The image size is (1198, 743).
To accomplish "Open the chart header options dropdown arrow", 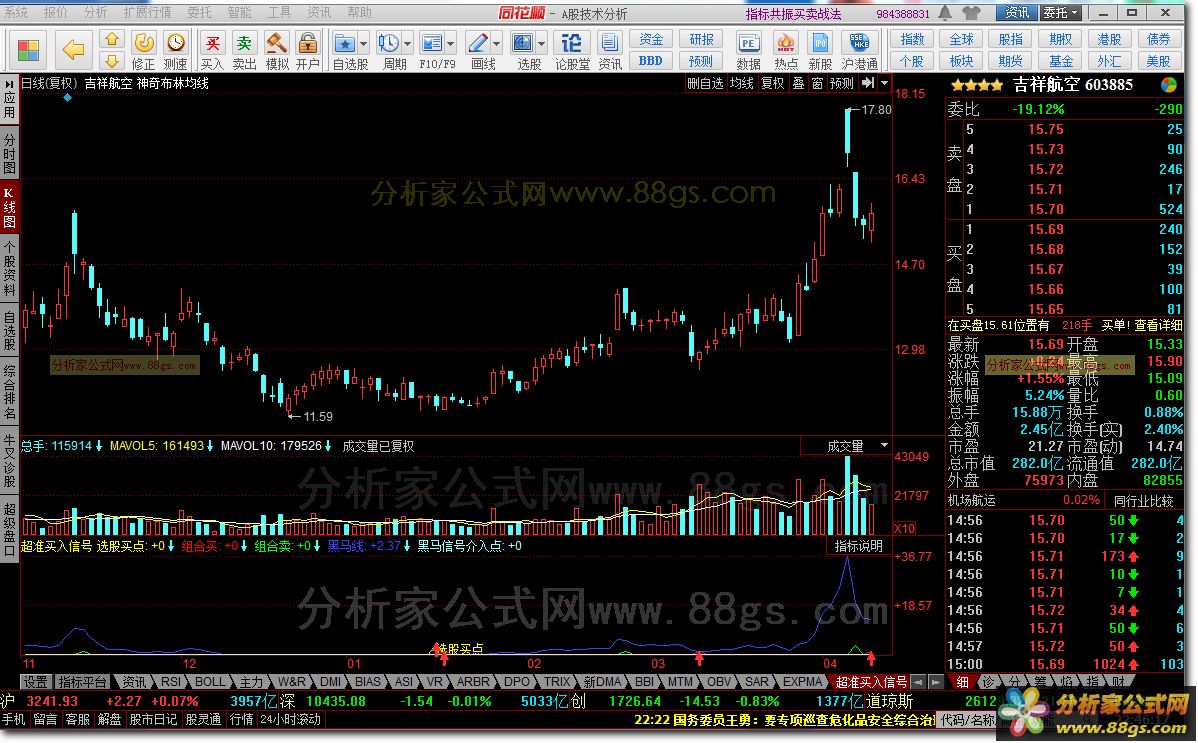I will point(885,83).
